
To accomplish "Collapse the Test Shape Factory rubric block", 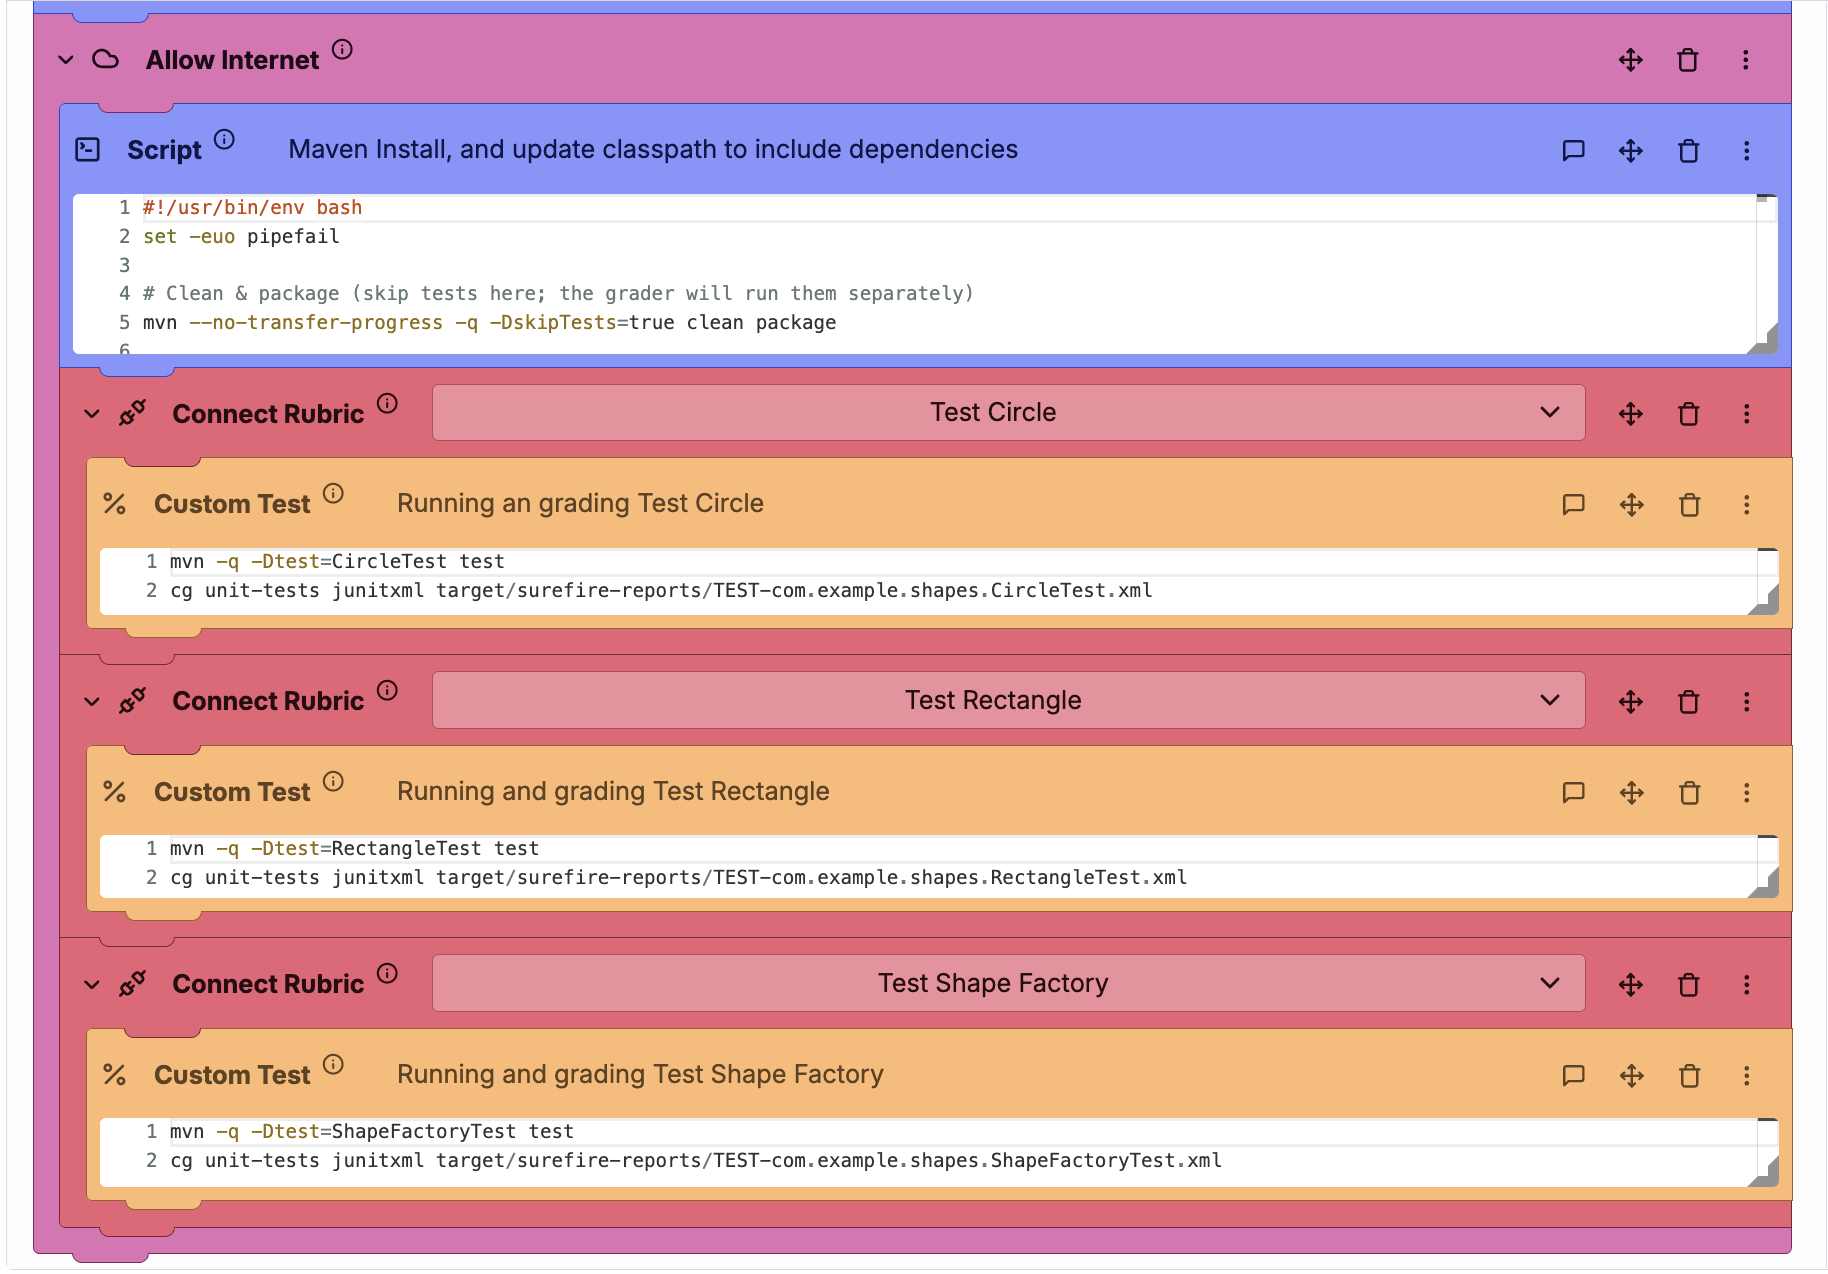I will (x=92, y=985).
